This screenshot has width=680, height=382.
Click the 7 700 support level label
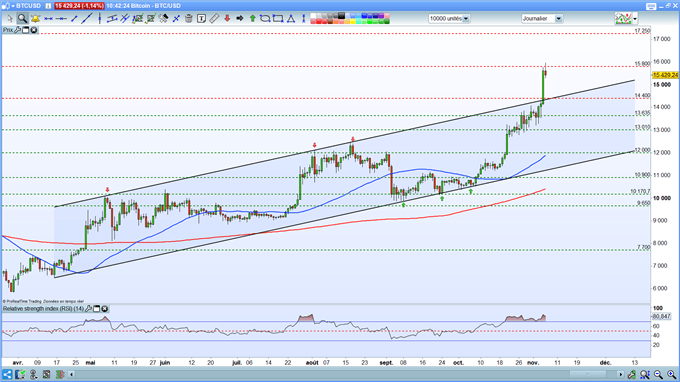pos(644,247)
